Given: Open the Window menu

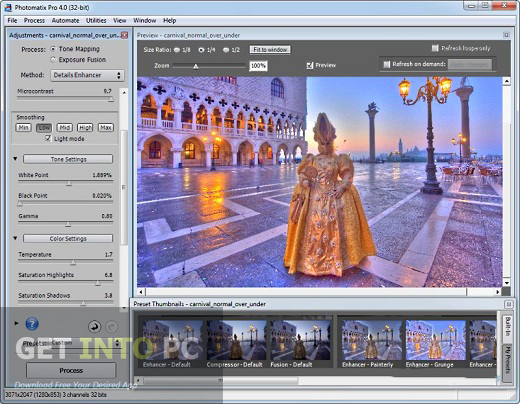Looking at the screenshot, I should (x=145, y=20).
